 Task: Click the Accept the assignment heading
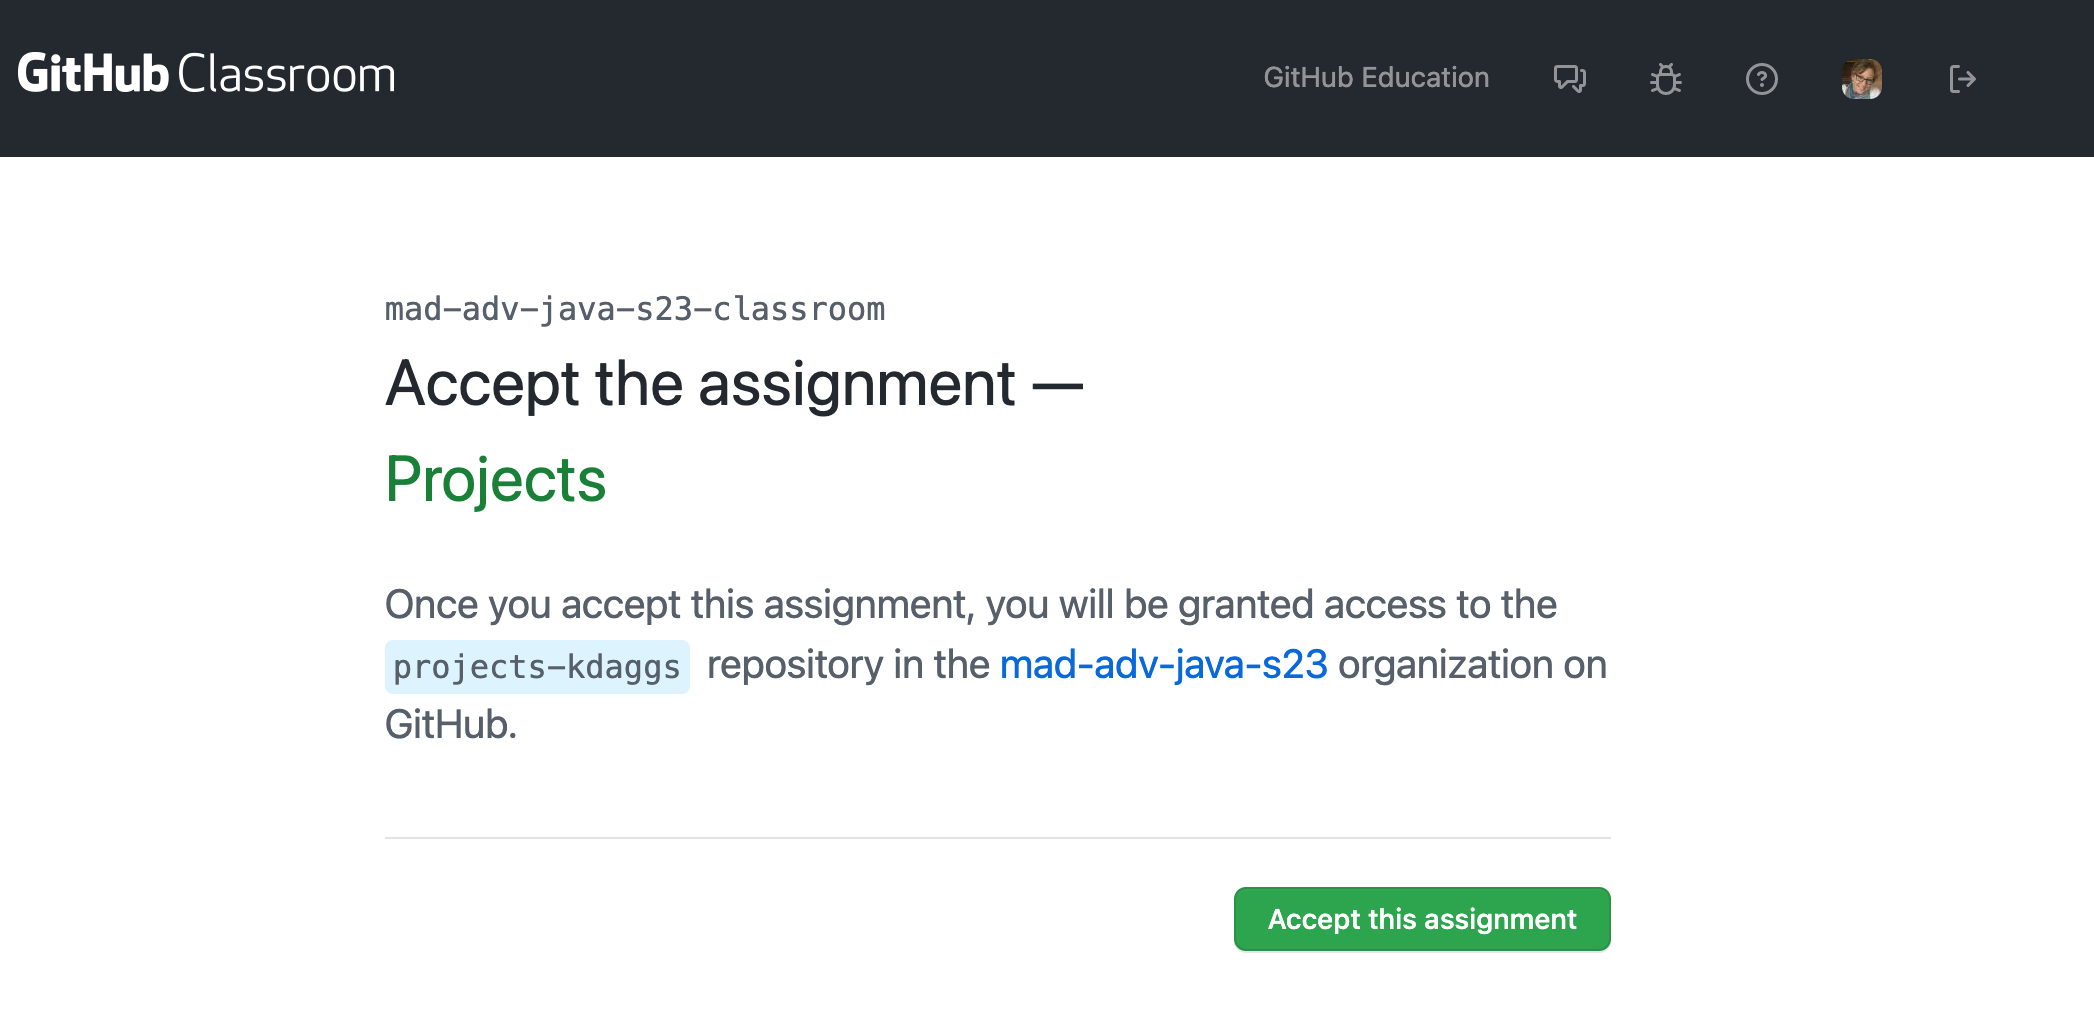coord(734,384)
